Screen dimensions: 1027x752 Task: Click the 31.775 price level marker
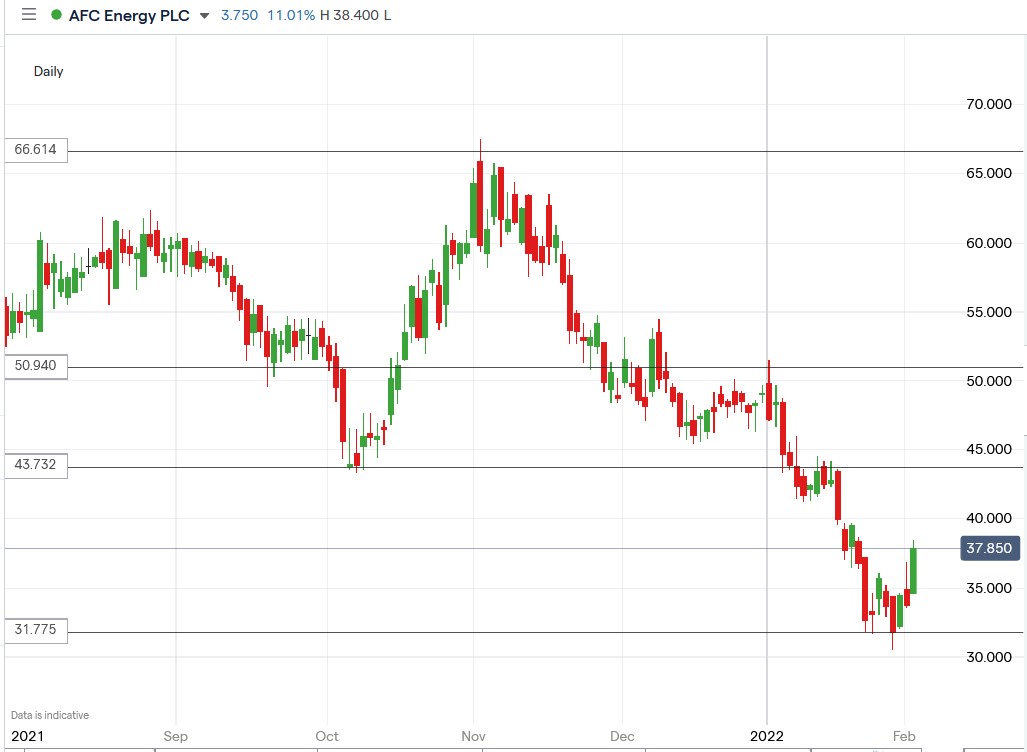click(x=33, y=630)
